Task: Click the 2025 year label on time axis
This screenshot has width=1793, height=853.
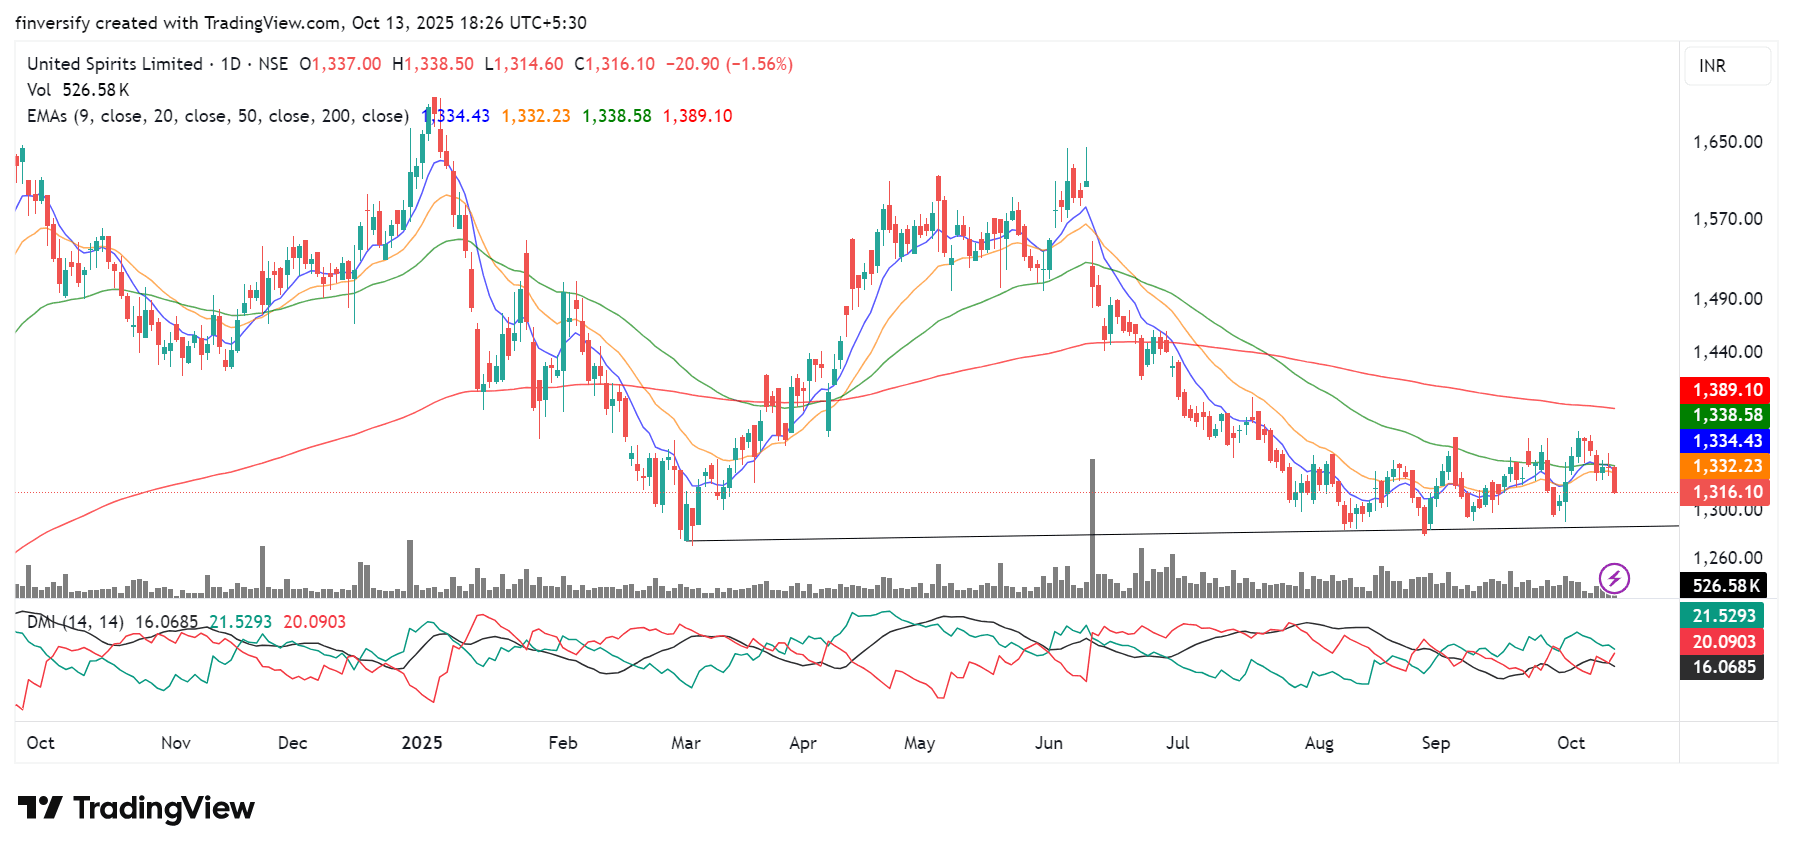Action: click(x=422, y=743)
